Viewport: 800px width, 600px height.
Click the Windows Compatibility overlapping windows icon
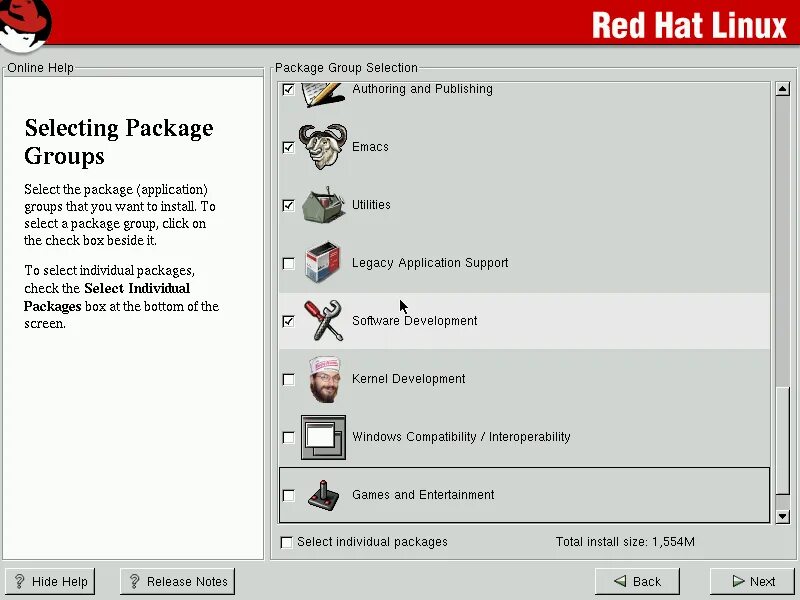pos(323,437)
